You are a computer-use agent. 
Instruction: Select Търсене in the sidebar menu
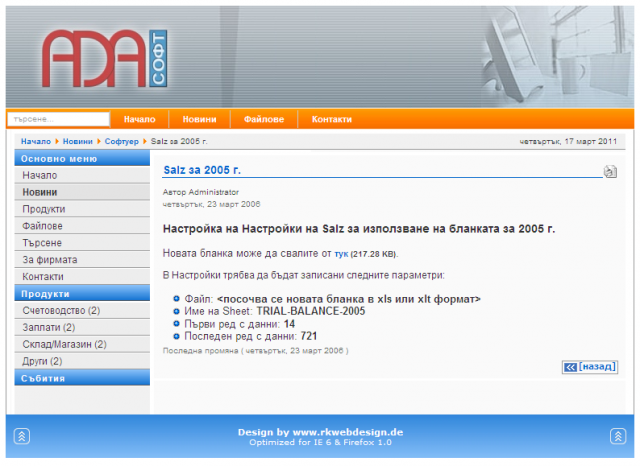82,243
